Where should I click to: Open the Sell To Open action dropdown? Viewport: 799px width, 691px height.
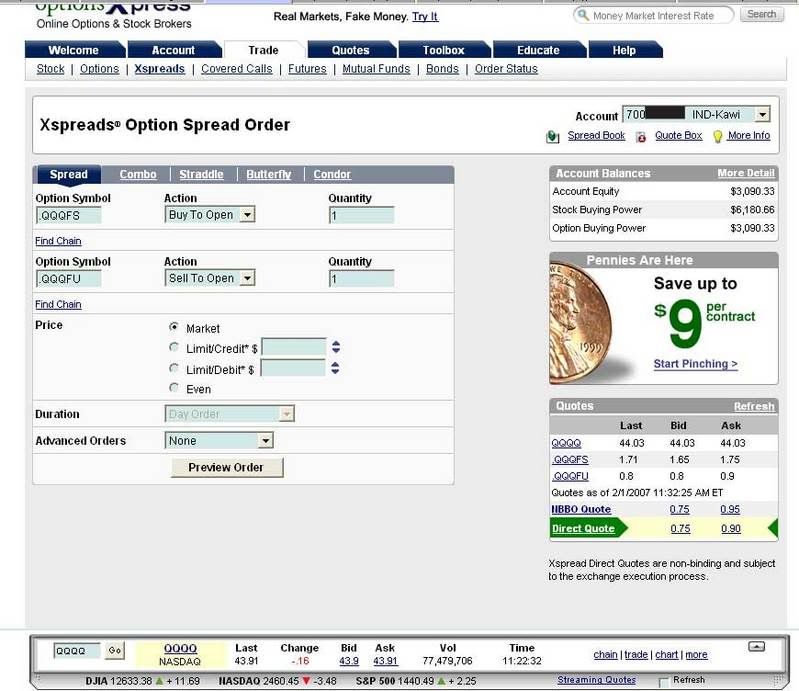247,278
